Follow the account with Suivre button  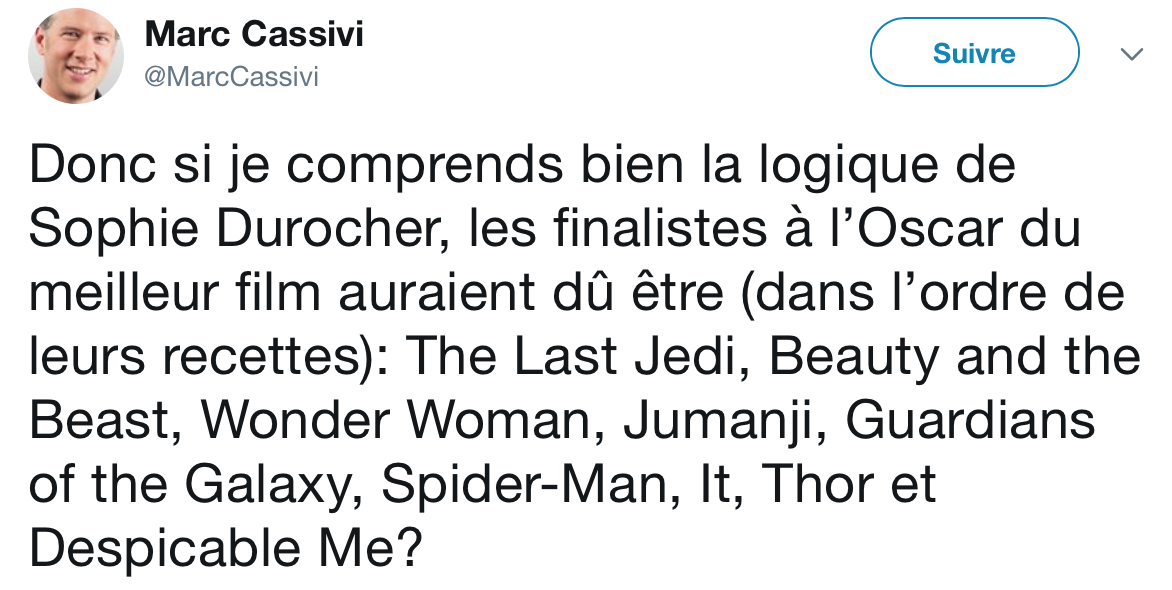point(974,52)
